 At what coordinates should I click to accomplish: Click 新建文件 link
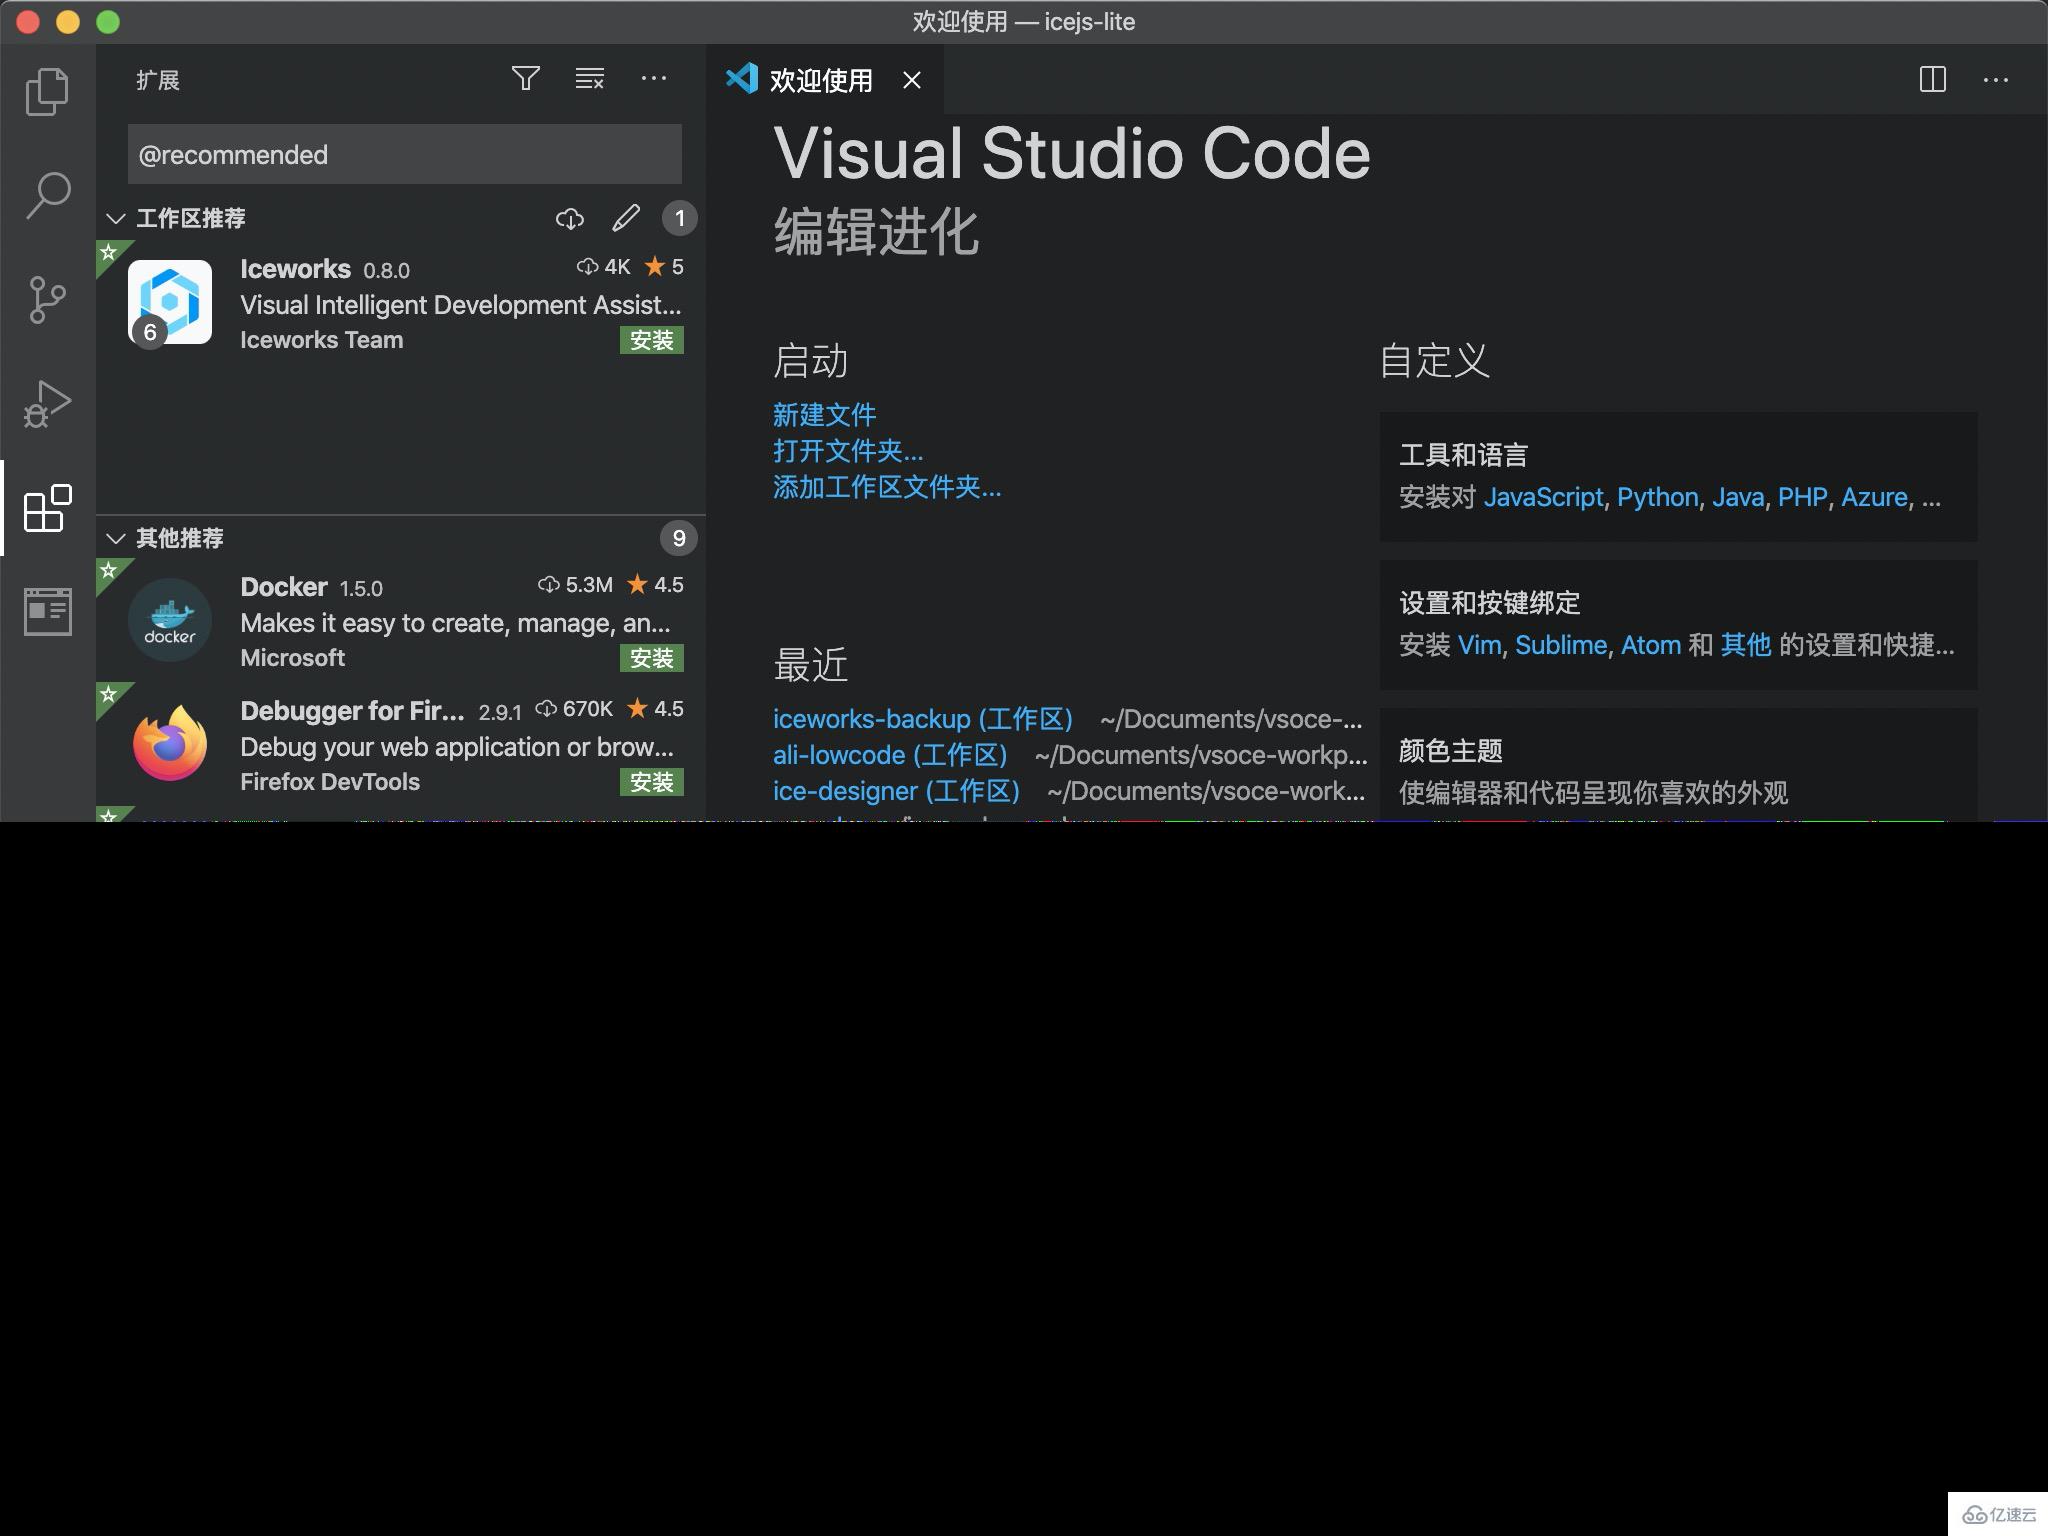pos(825,415)
